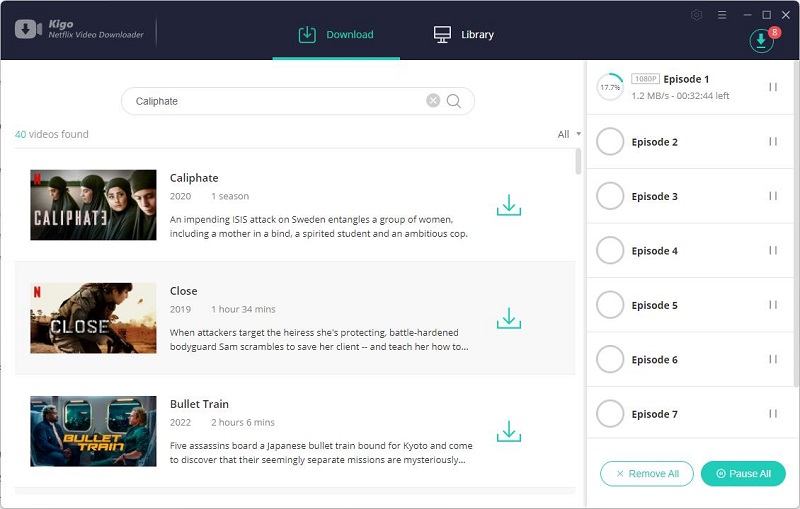Image resolution: width=800 pixels, height=509 pixels.
Task: Switch to the Download tab
Action: 336,35
